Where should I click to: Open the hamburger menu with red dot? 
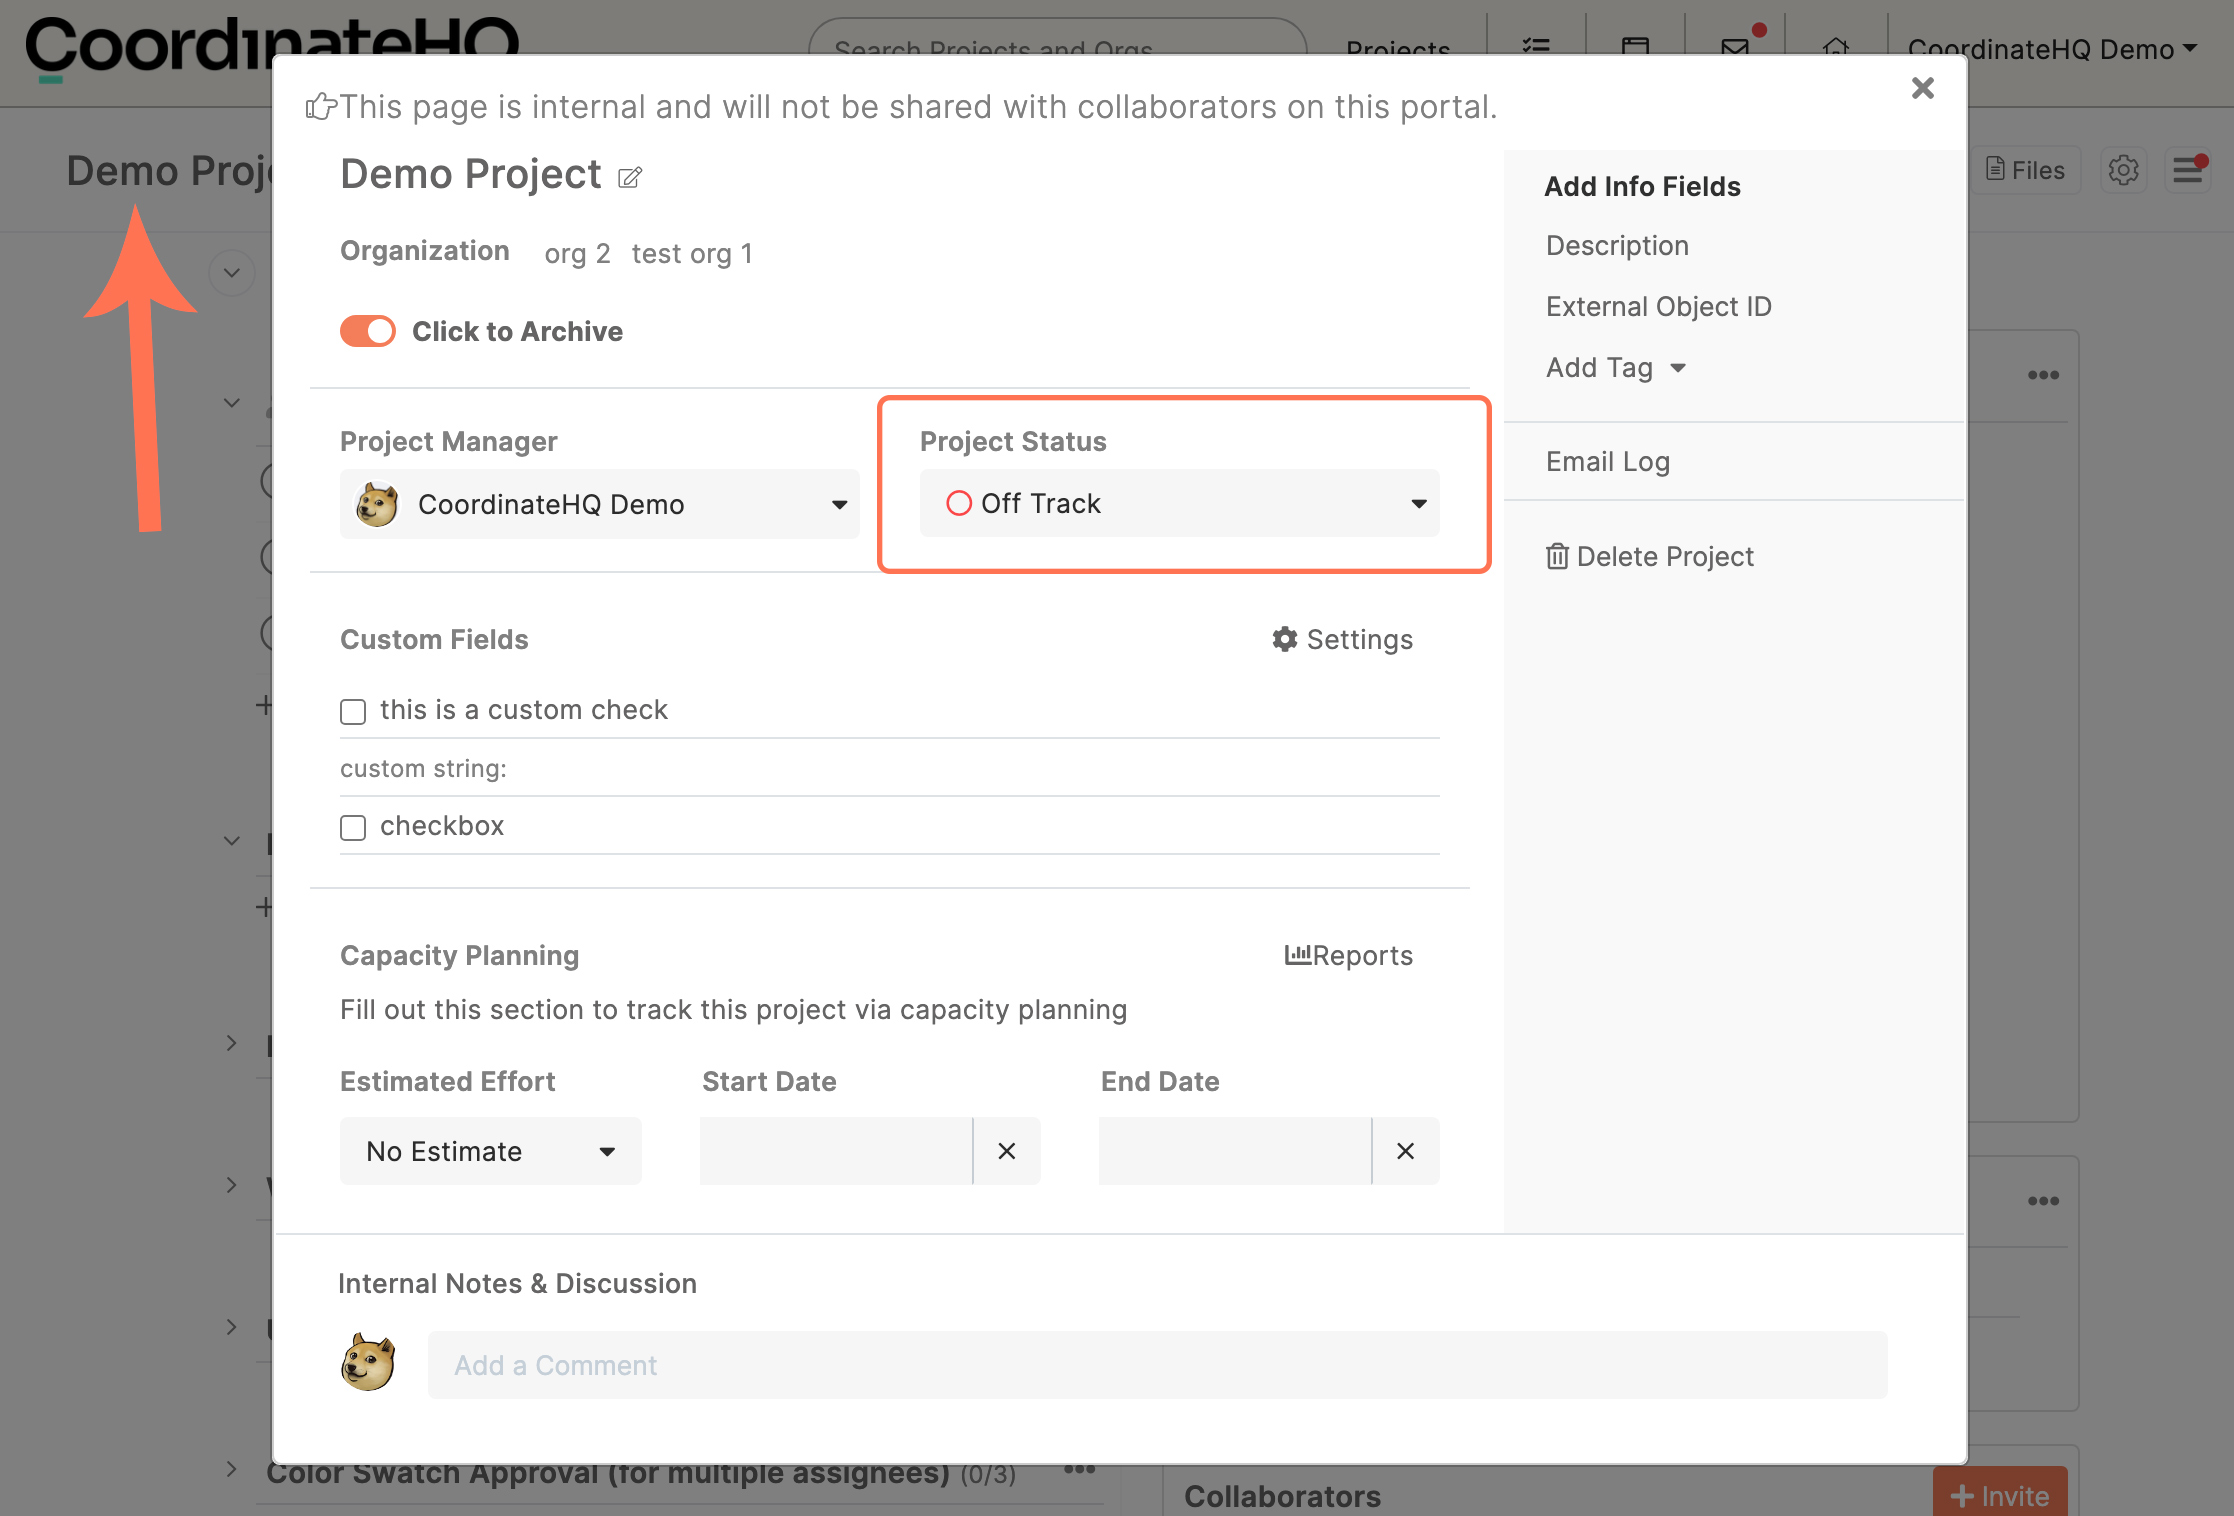click(x=2188, y=170)
